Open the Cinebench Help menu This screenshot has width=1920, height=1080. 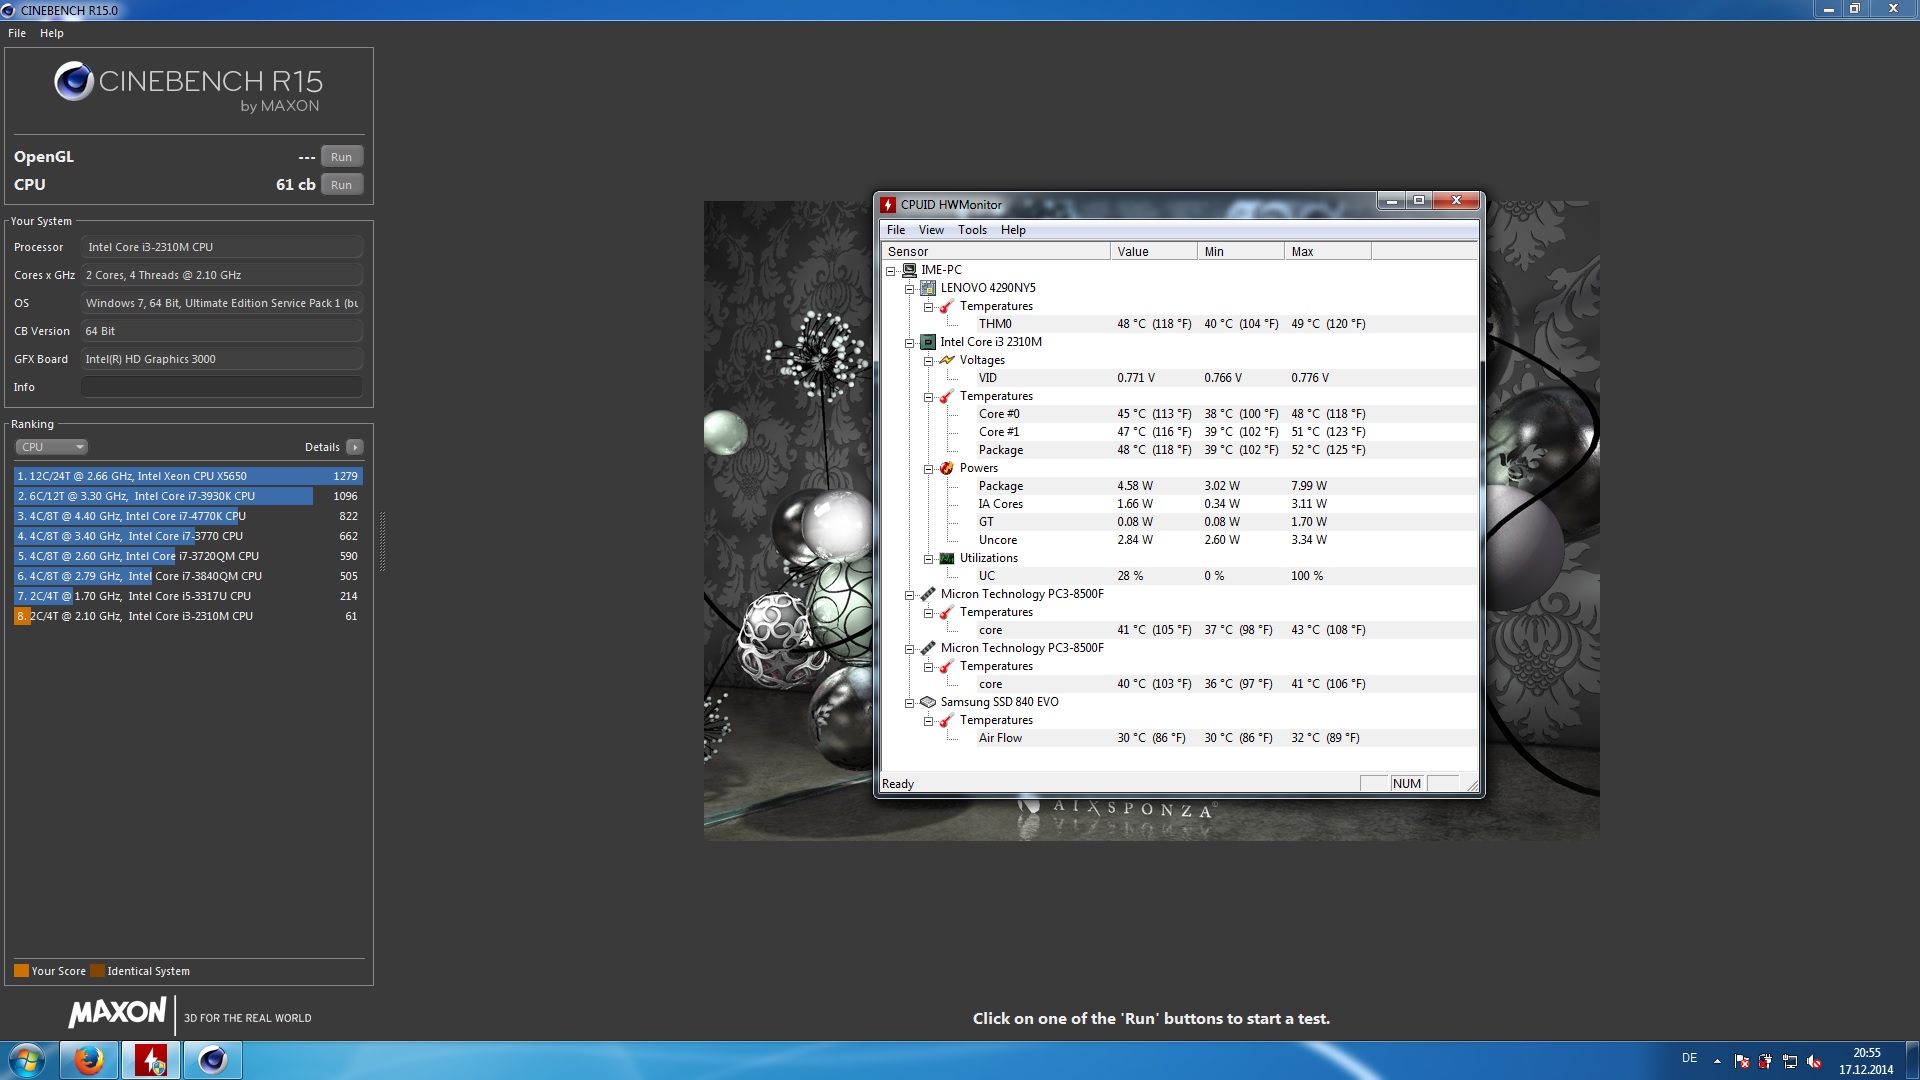51,33
